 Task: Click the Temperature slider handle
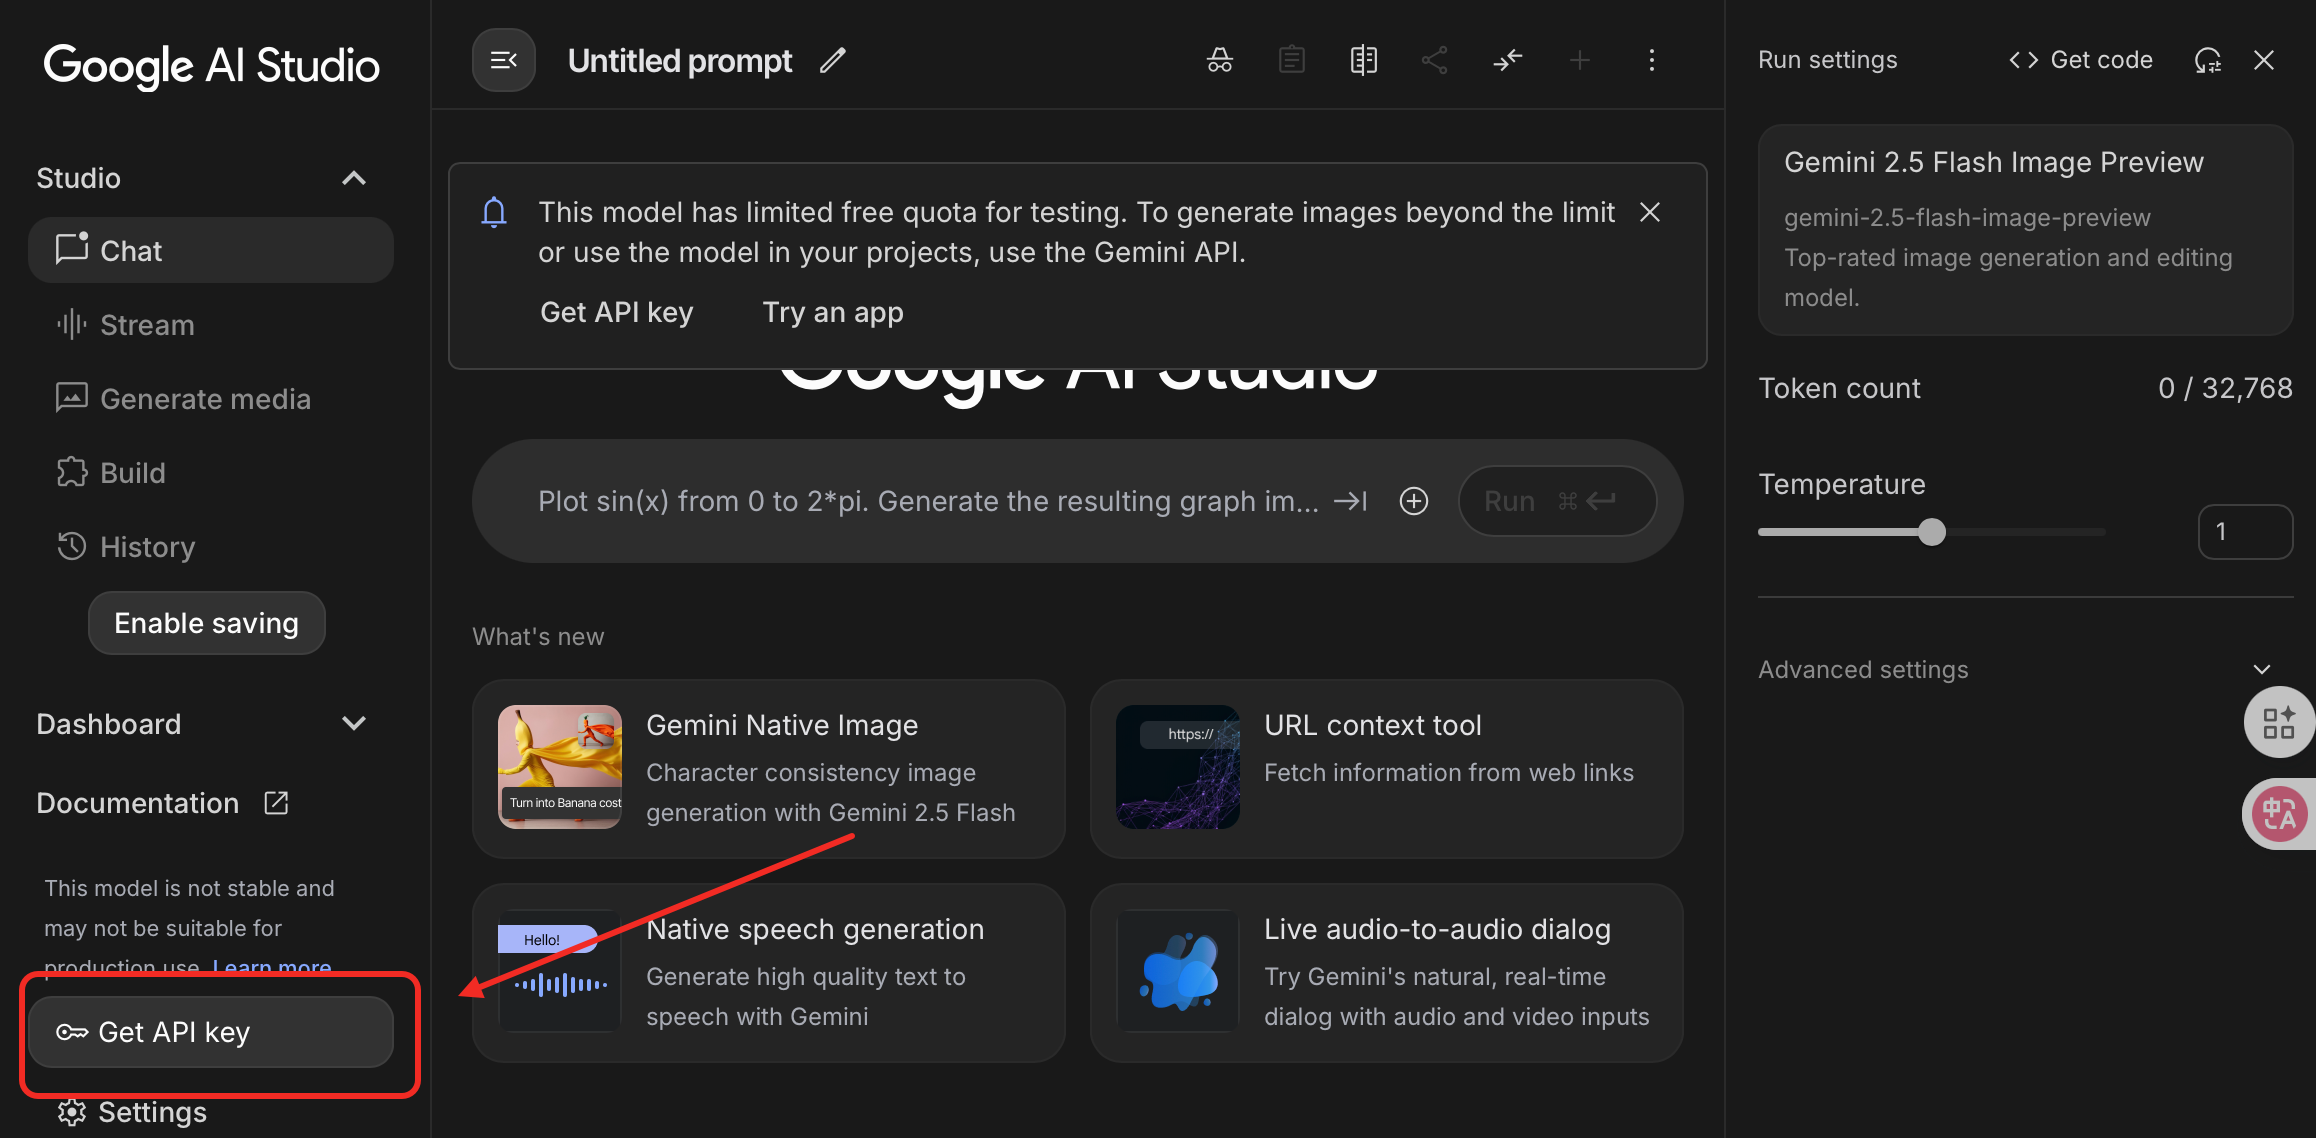coord(1932,532)
